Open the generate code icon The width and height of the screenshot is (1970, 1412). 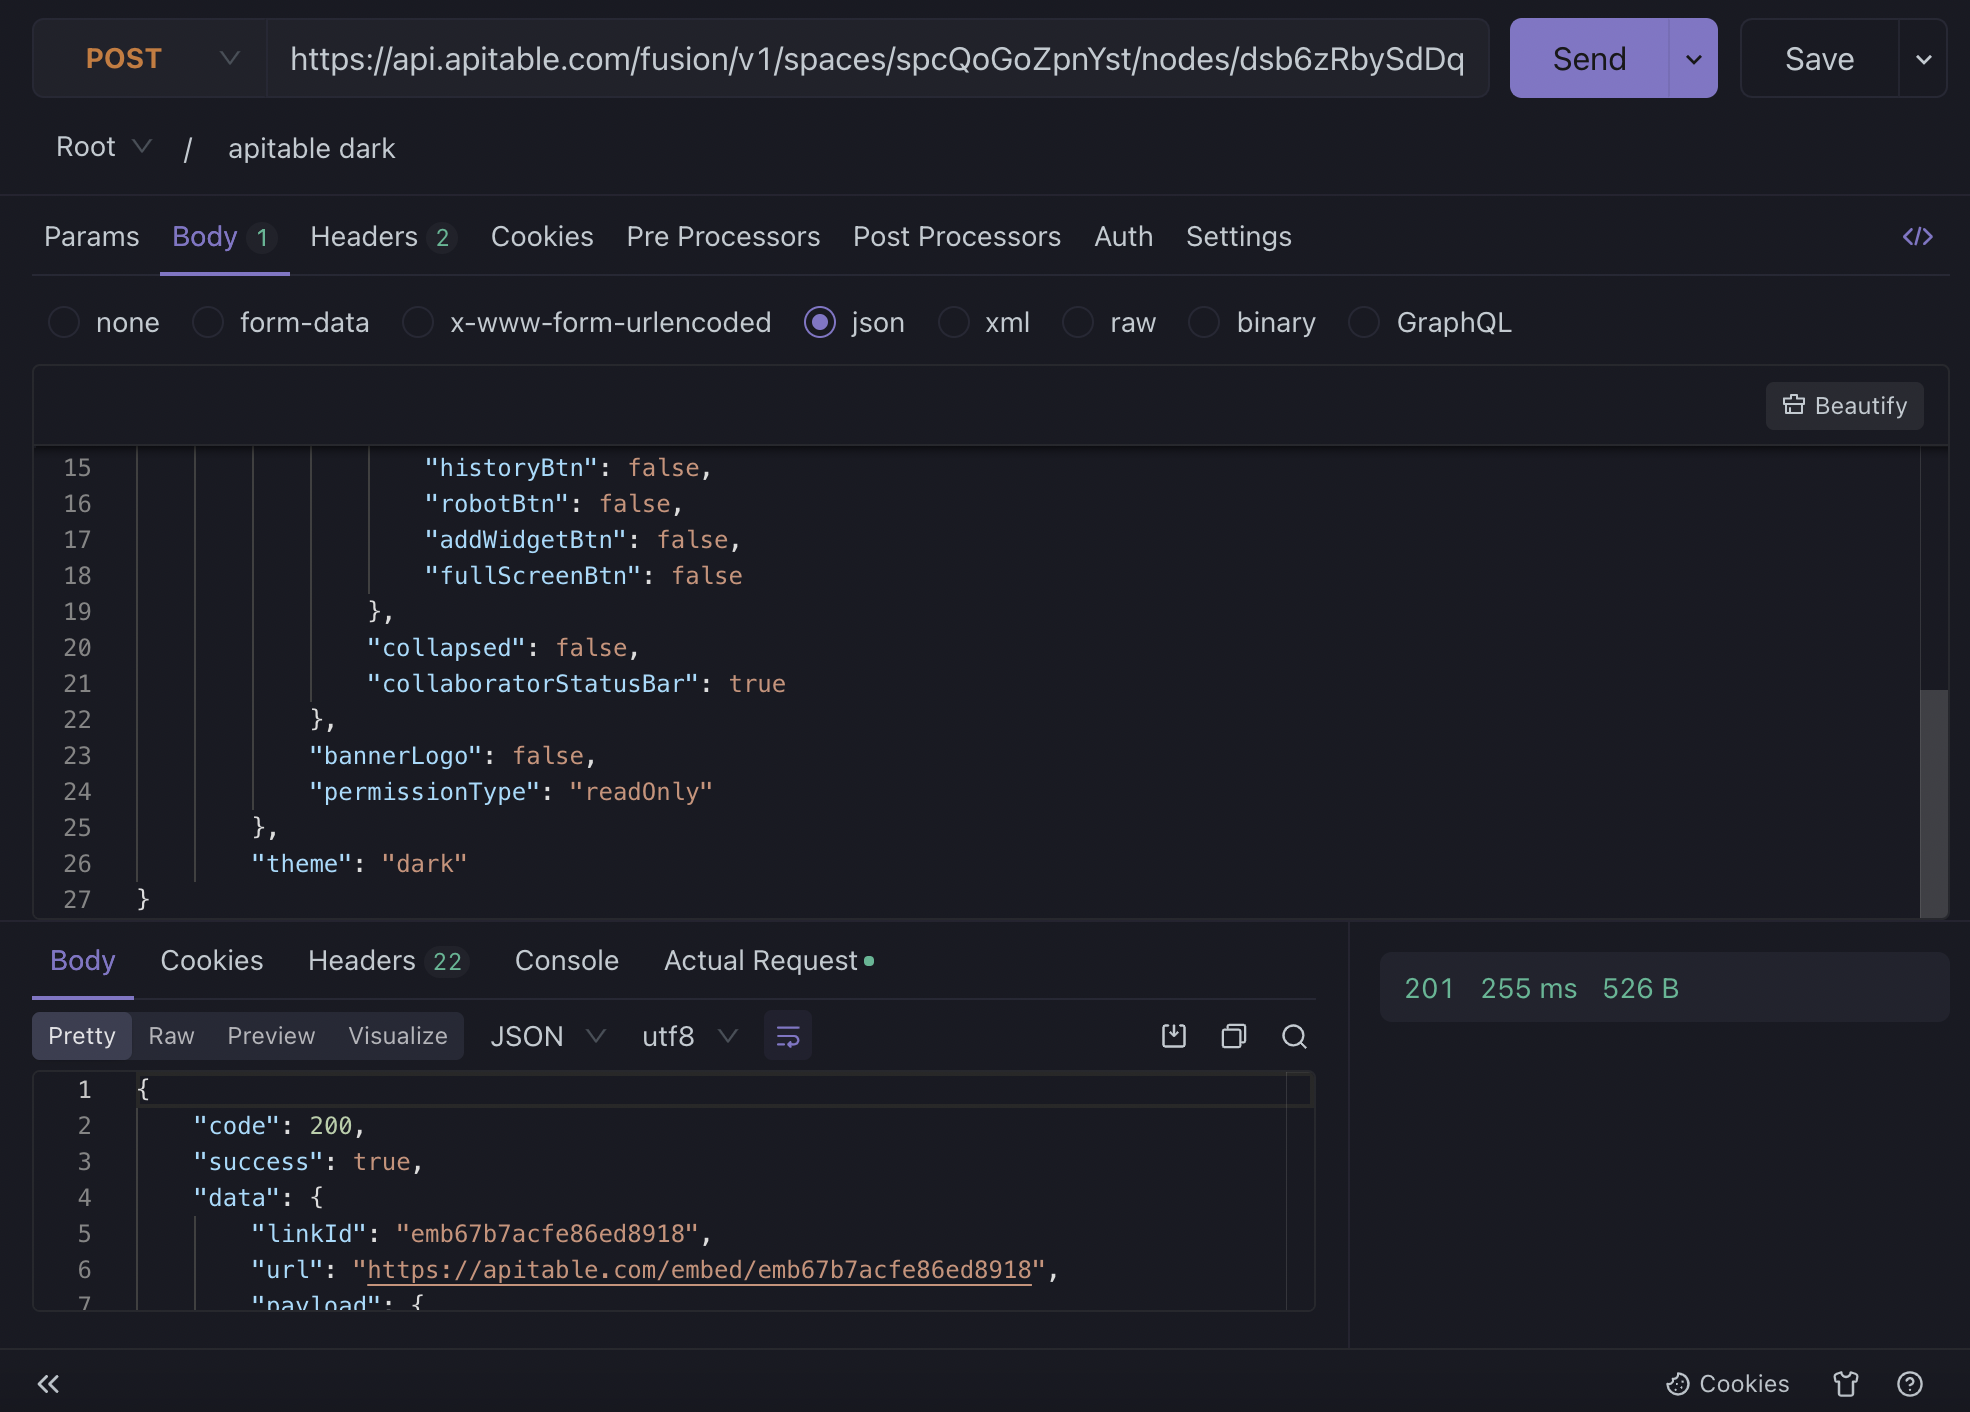[1917, 237]
